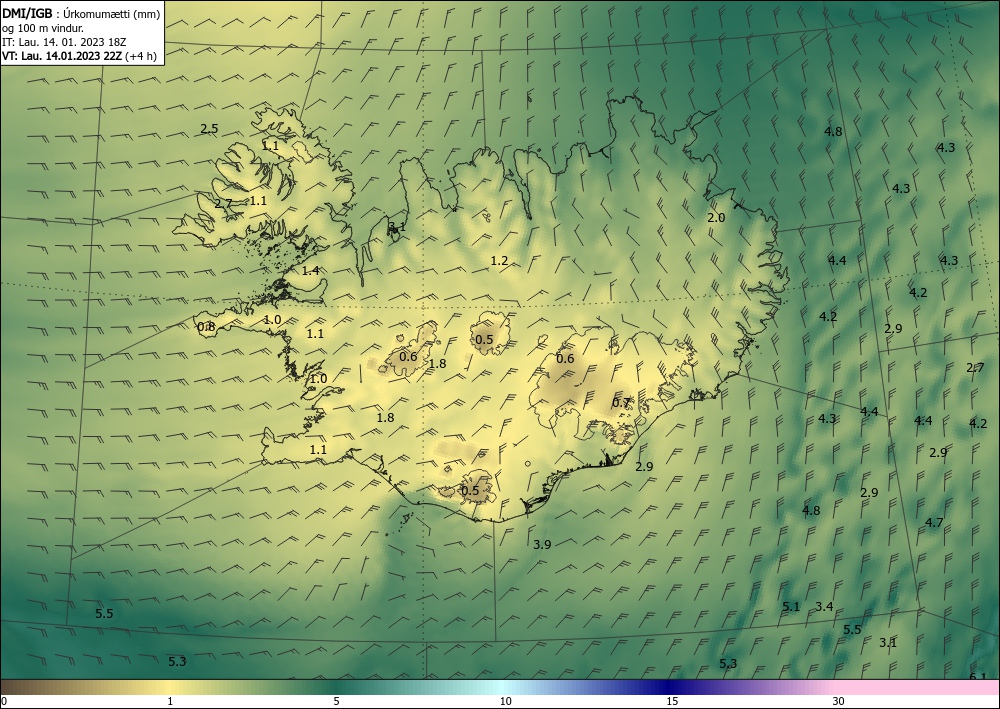Image resolution: width=1000 pixels, height=709 pixels.
Task: Pick the pale yellow band above the 1 tick
Action: click(x=170, y=687)
